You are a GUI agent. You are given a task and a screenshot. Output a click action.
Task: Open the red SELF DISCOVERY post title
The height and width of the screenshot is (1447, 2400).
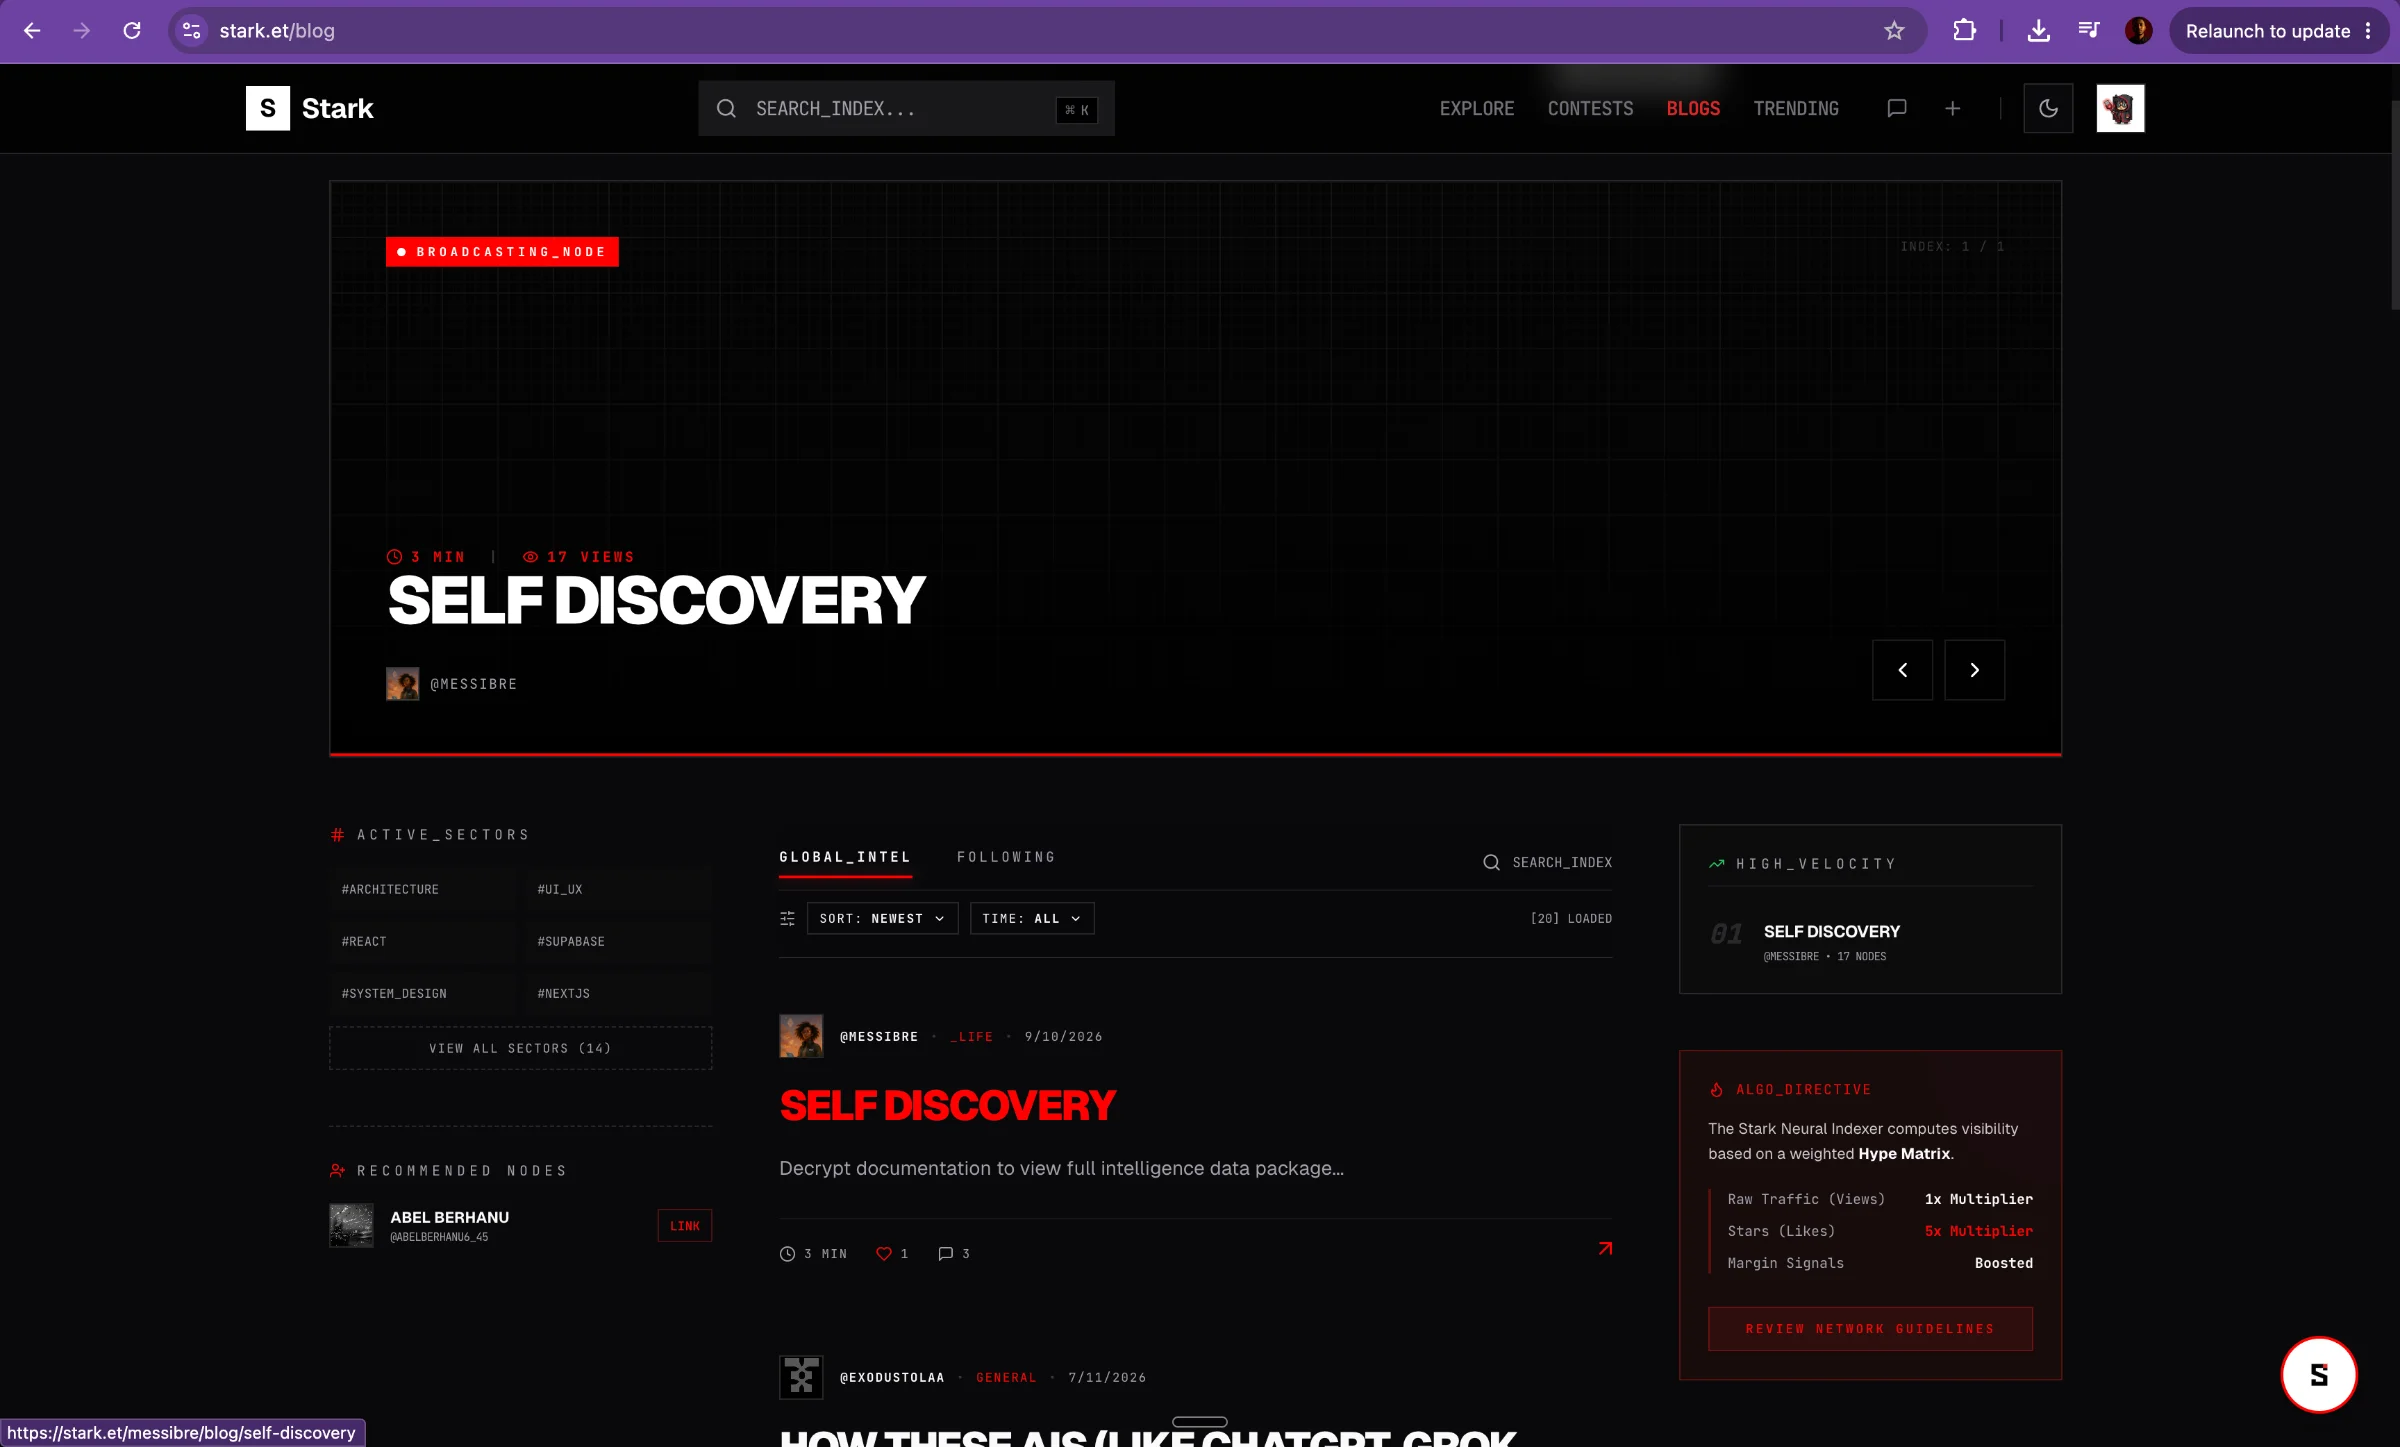[x=947, y=1106]
